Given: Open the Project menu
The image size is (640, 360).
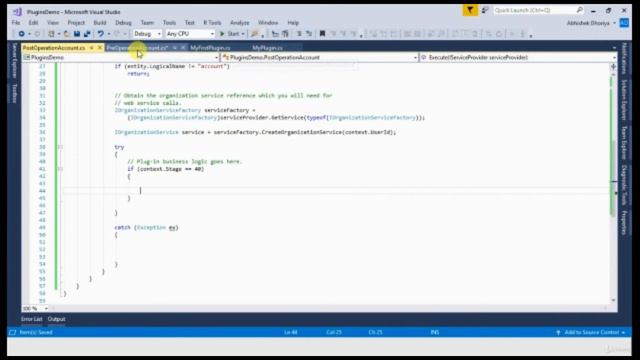Looking at the screenshot, I should click(x=76, y=23).
